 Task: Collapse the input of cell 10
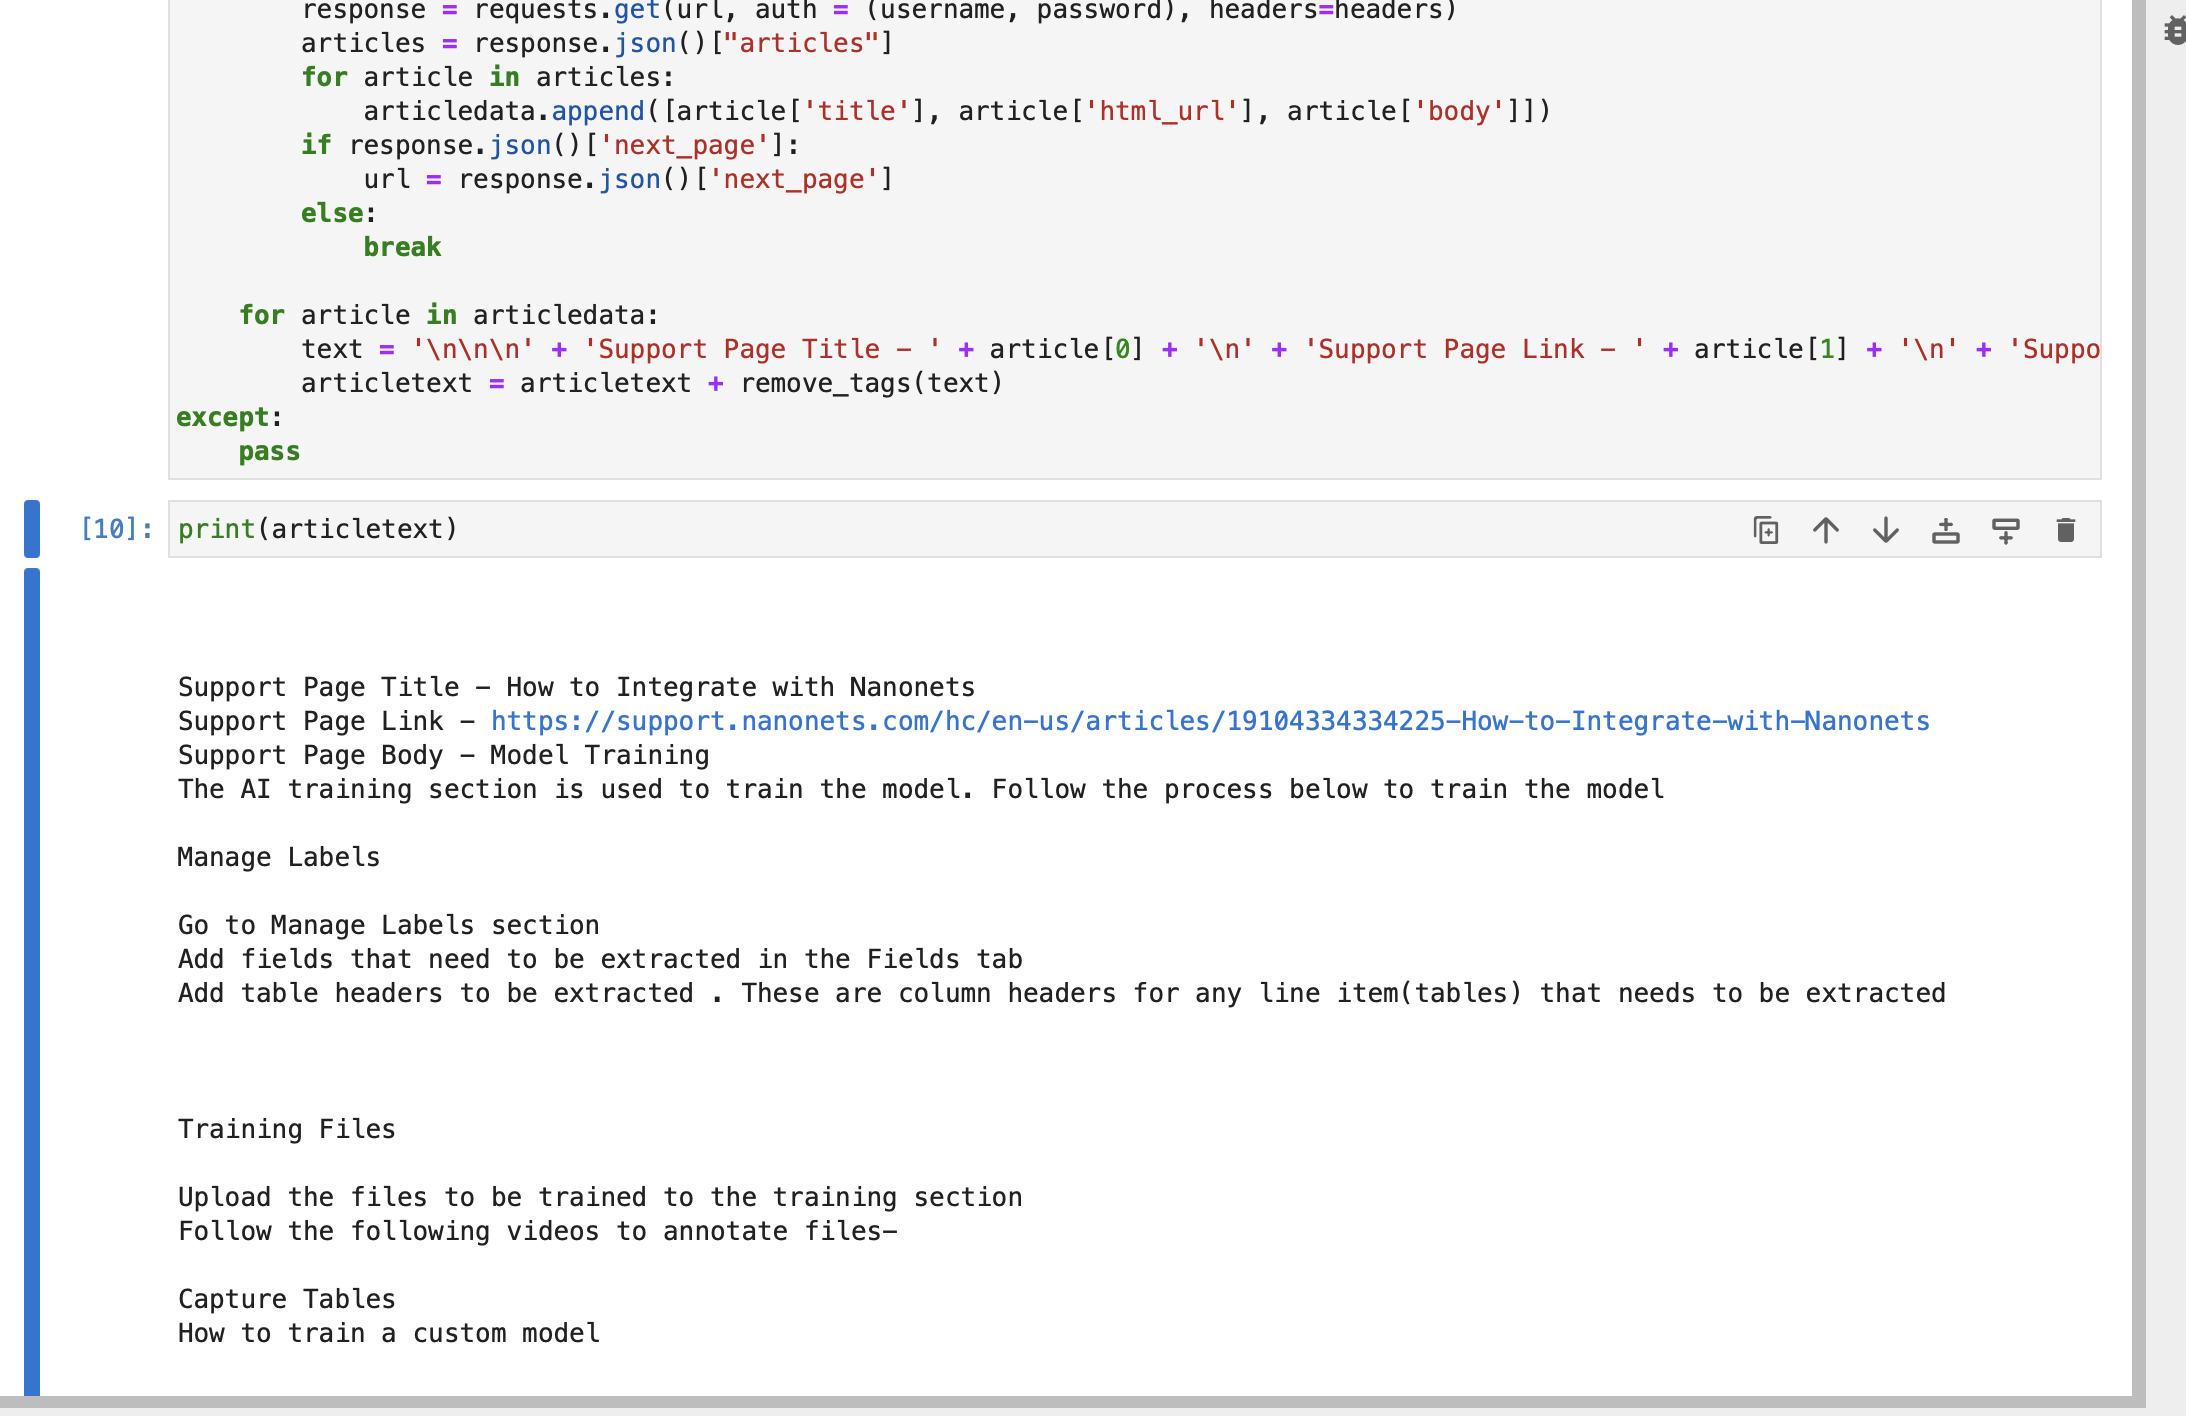coord(32,529)
